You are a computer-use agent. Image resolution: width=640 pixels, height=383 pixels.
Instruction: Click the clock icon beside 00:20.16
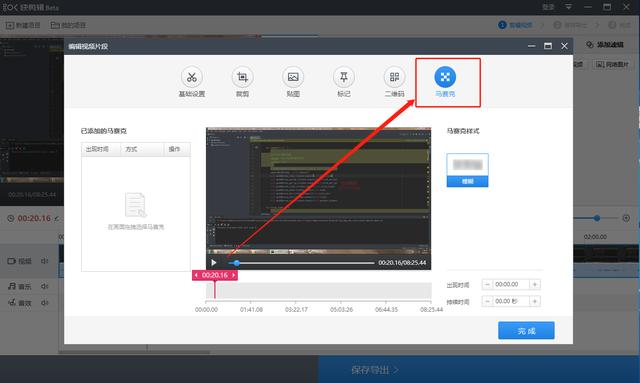pos(11,218)
